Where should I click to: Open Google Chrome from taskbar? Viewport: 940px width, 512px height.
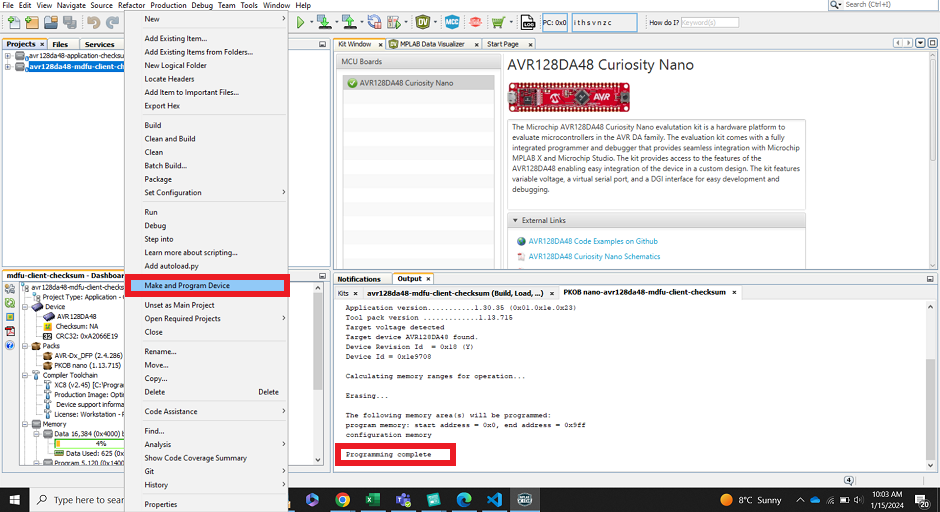coord(342,499)
